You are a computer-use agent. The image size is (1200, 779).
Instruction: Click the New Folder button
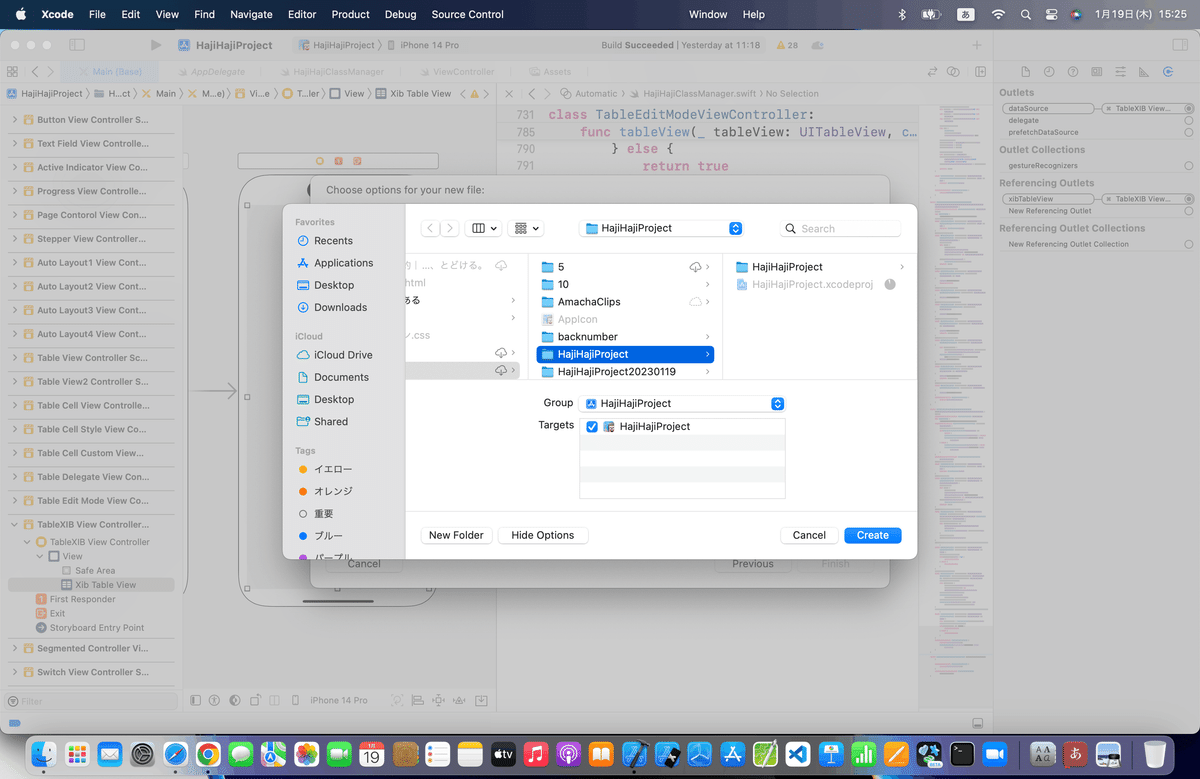pyautogui.click(x=456, y=535)
